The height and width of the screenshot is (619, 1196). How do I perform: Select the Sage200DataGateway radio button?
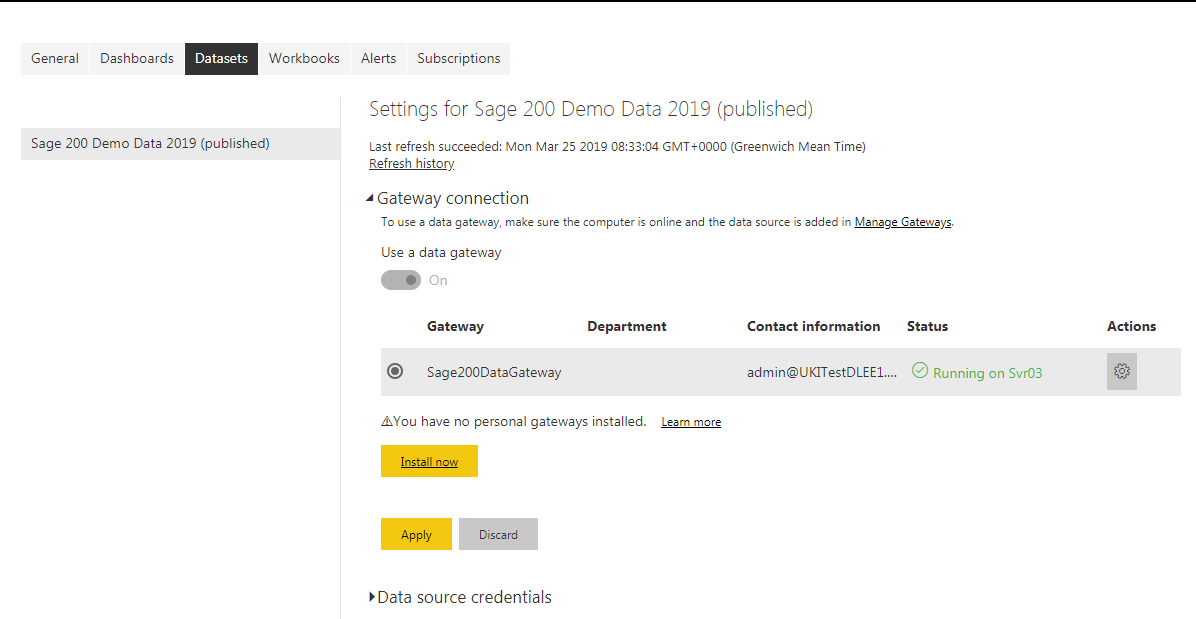[x=396, y=370]
